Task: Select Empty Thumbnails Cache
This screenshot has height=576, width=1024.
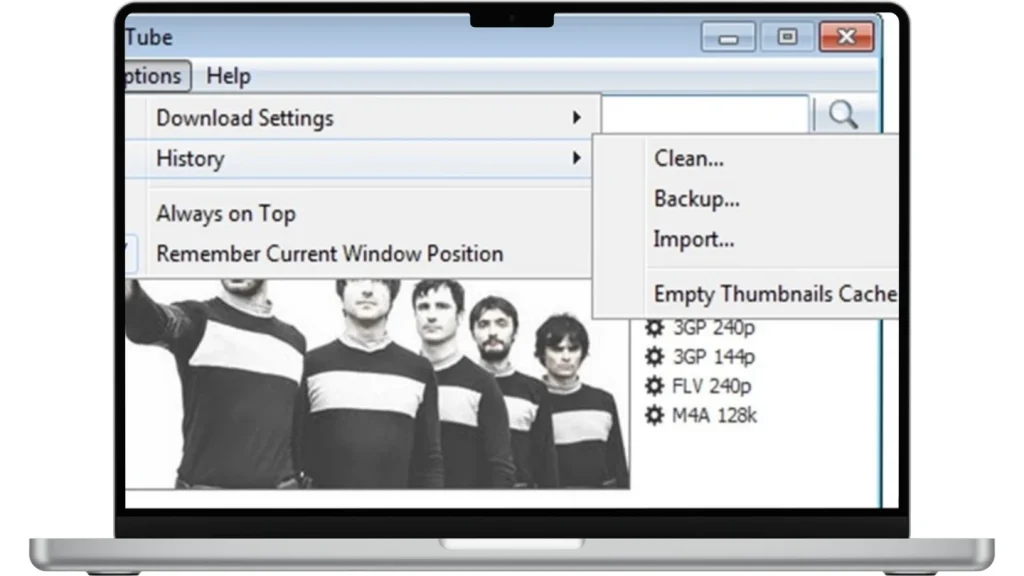Action: (774, 294)
